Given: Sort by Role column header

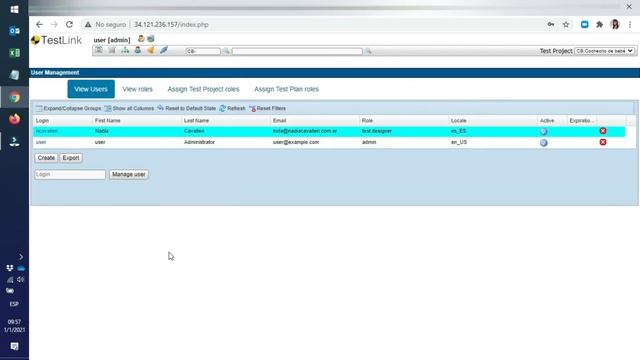Looking at the screenshot, I should pos(367,121).
